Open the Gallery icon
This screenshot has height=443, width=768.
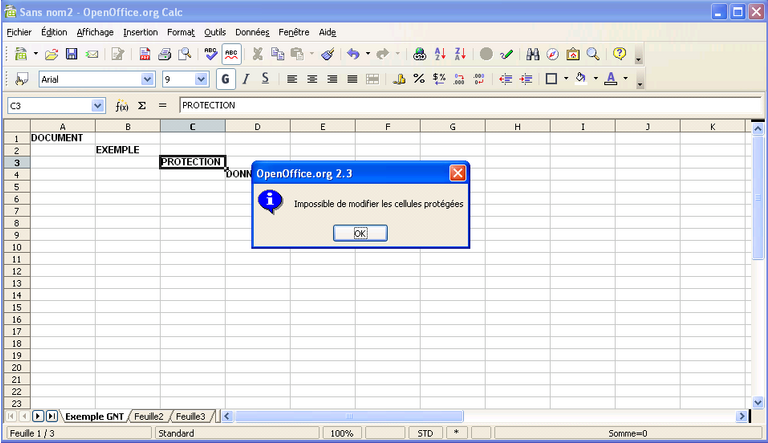(573, 54)
